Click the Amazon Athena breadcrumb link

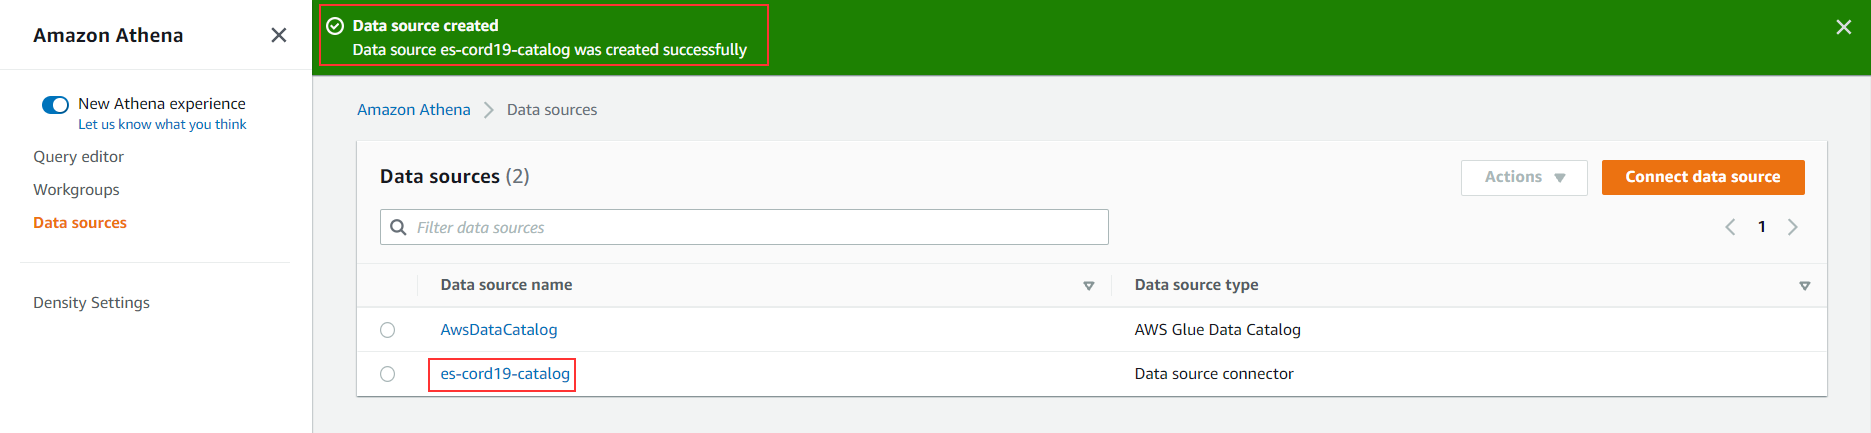click(414, 110)
